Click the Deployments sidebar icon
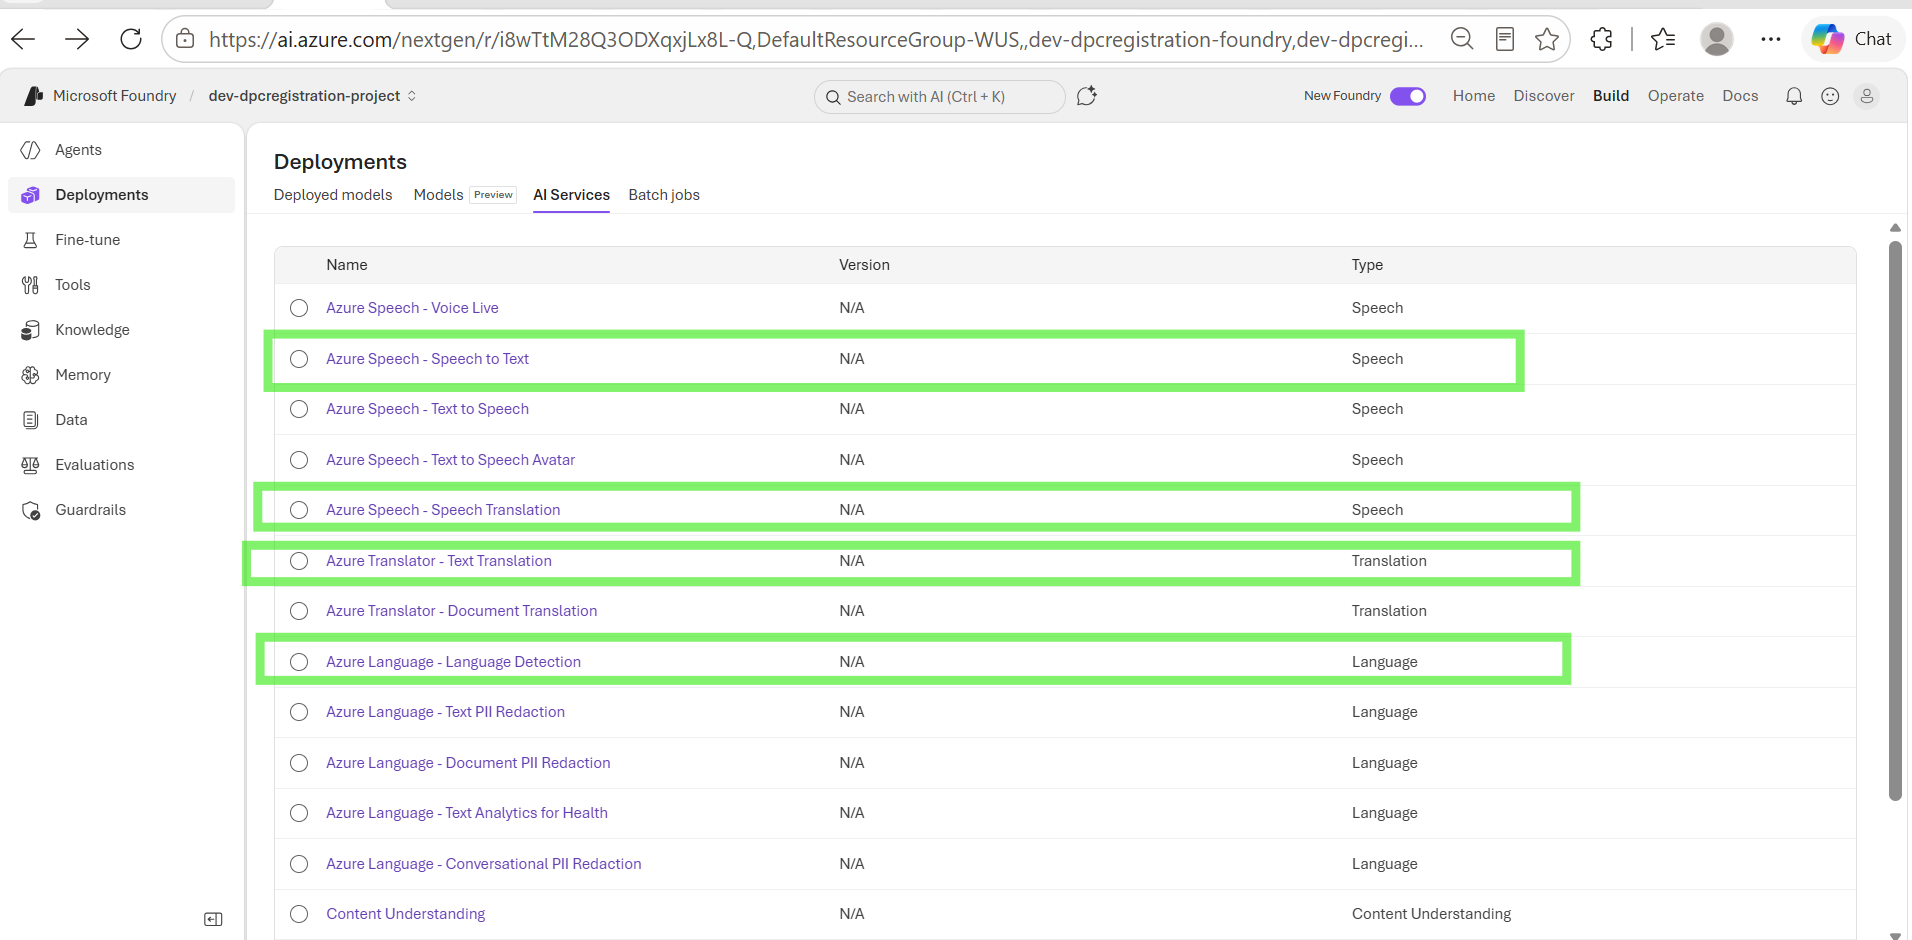Screen dimensions: 1912x940 [31, 195]
